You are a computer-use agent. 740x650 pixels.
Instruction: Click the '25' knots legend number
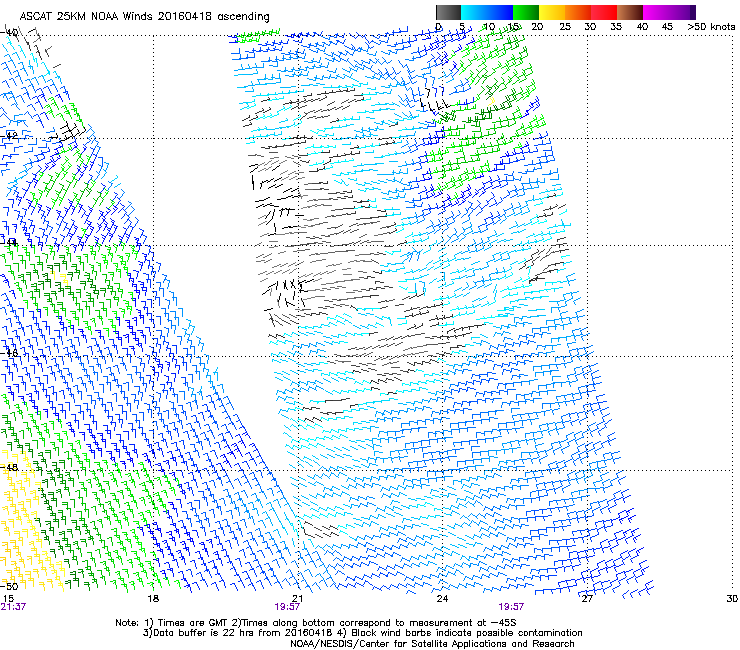pos(565,27)
